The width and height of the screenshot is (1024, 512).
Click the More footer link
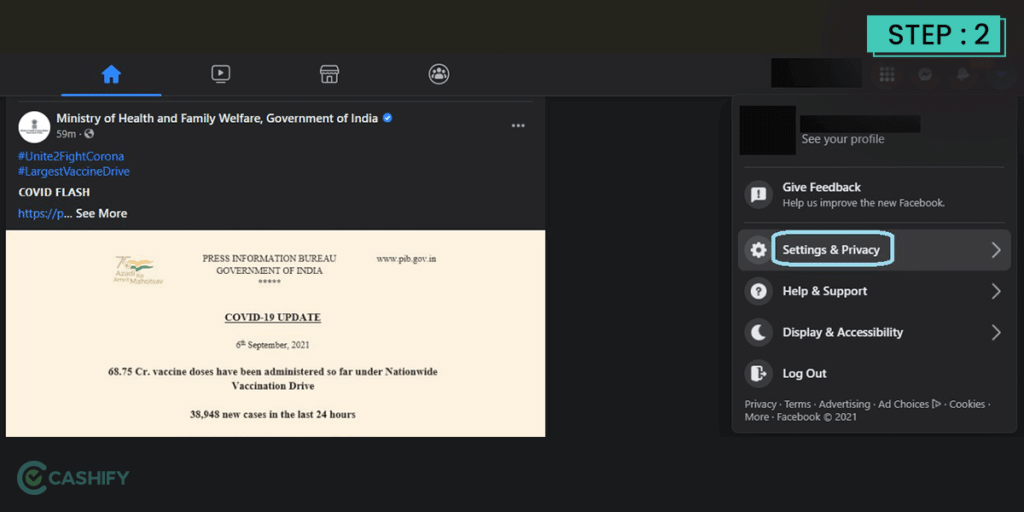coord(757,417)
